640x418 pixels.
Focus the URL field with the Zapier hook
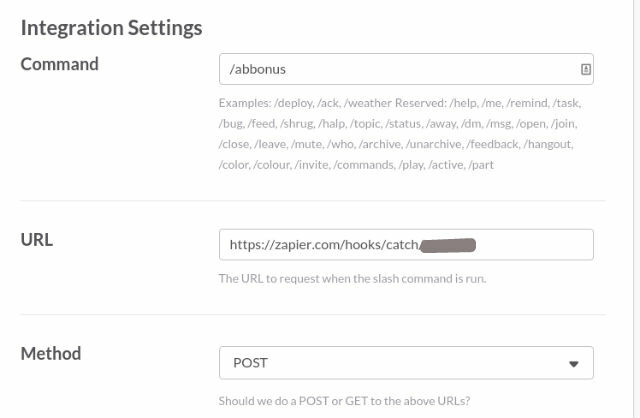406,245
